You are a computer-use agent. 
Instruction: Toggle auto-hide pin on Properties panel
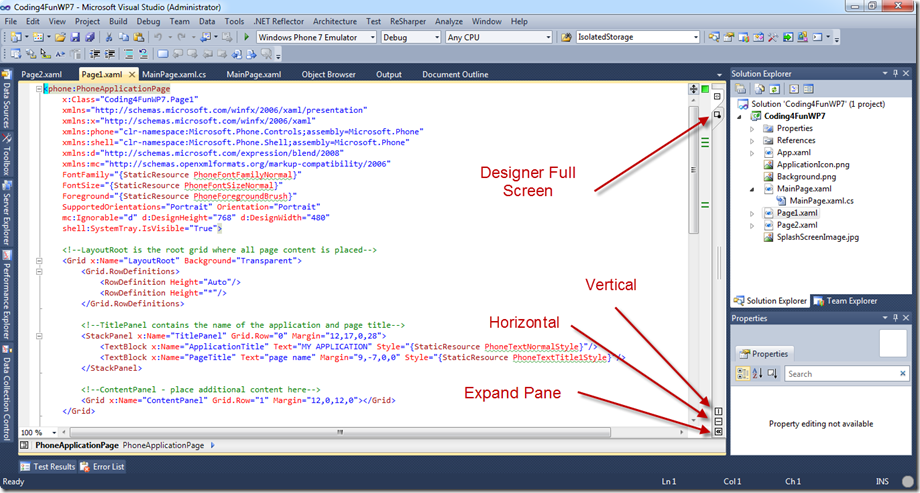coord(895,318)
